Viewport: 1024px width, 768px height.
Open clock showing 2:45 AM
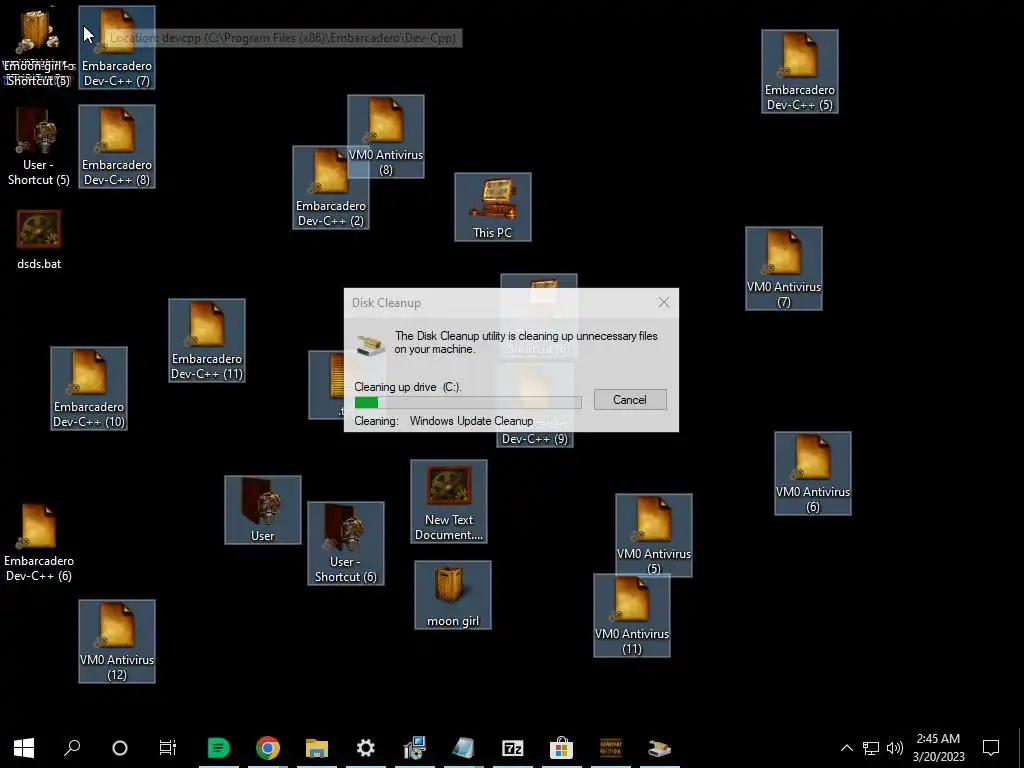click(938, 748)
